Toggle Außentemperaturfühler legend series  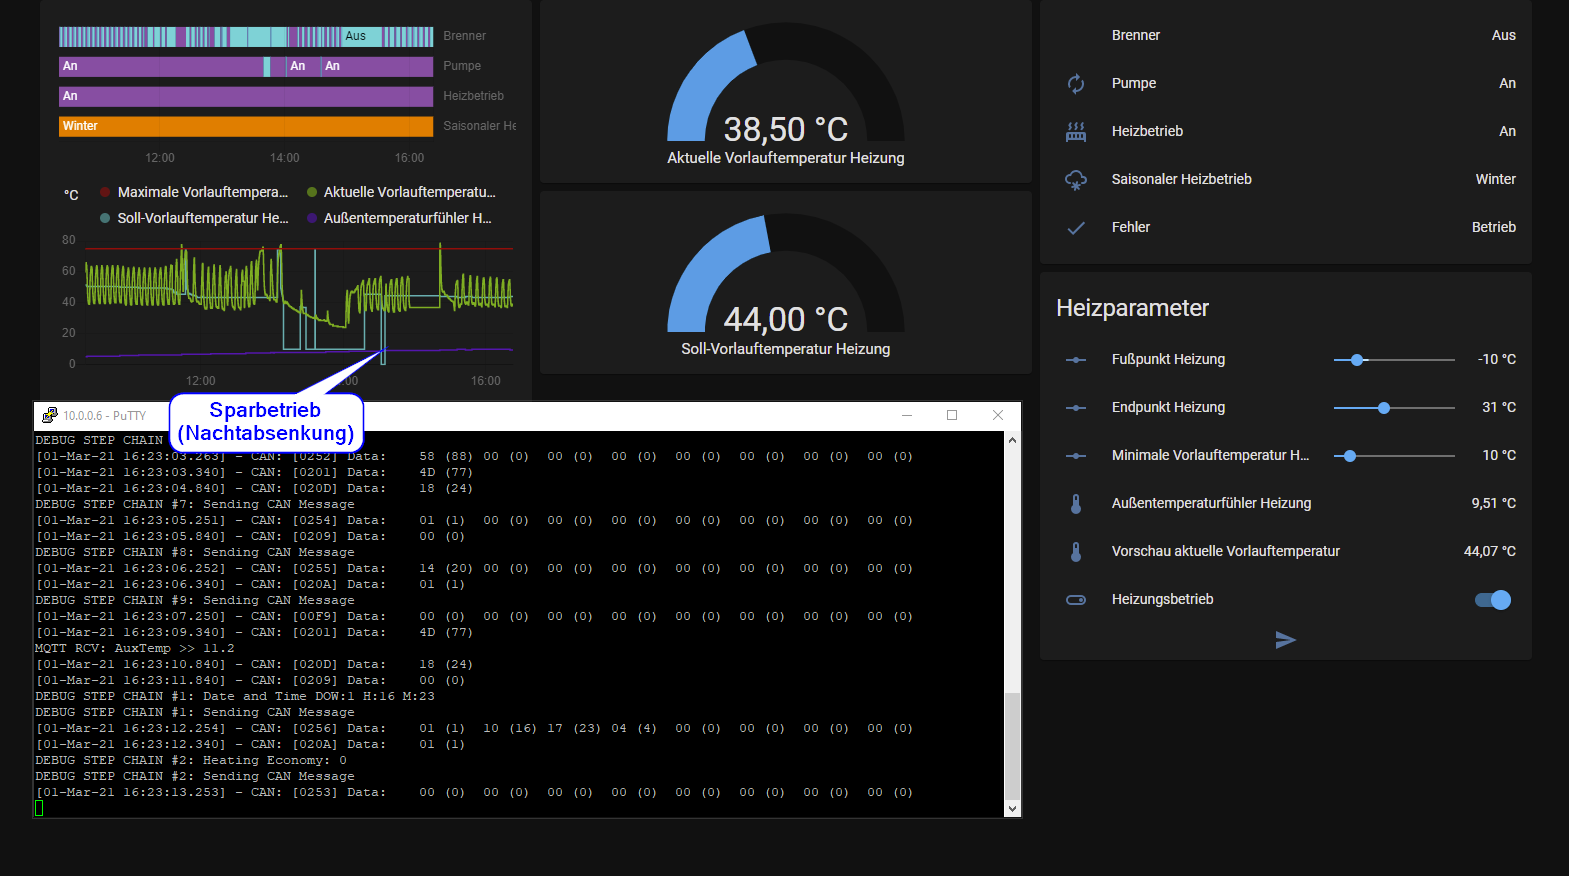point(400,218)
